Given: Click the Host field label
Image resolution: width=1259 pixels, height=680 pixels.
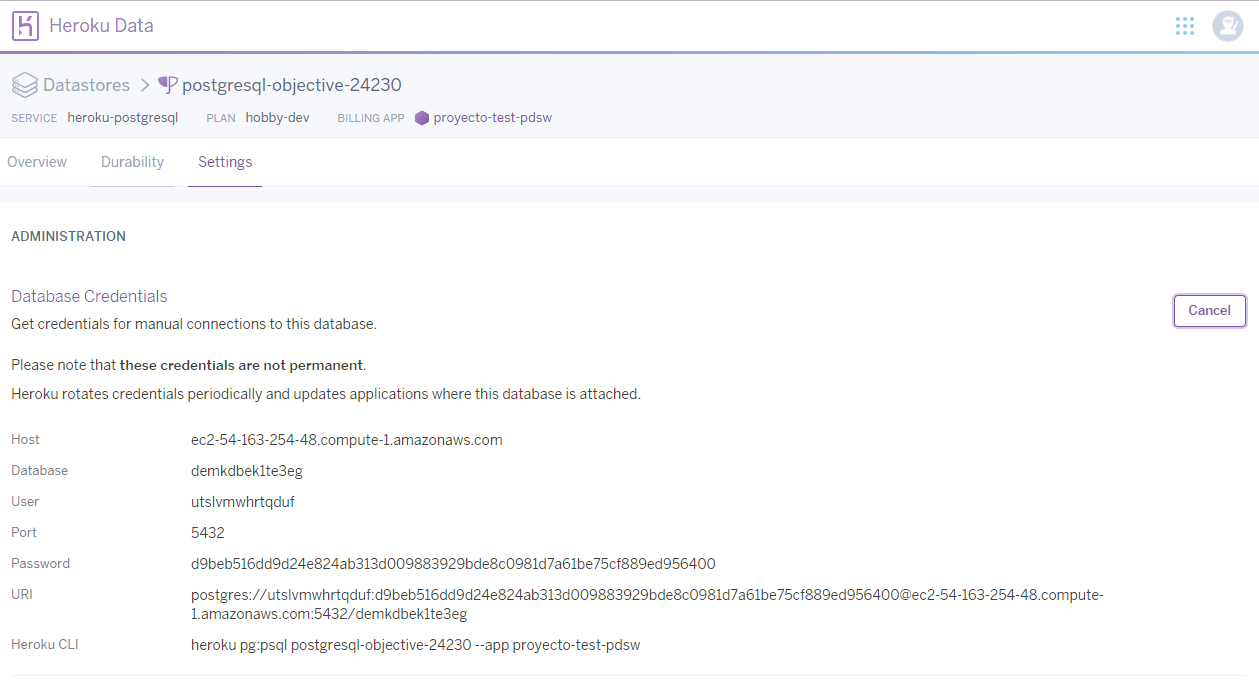Looking at the screenshot, I should 25,440.
